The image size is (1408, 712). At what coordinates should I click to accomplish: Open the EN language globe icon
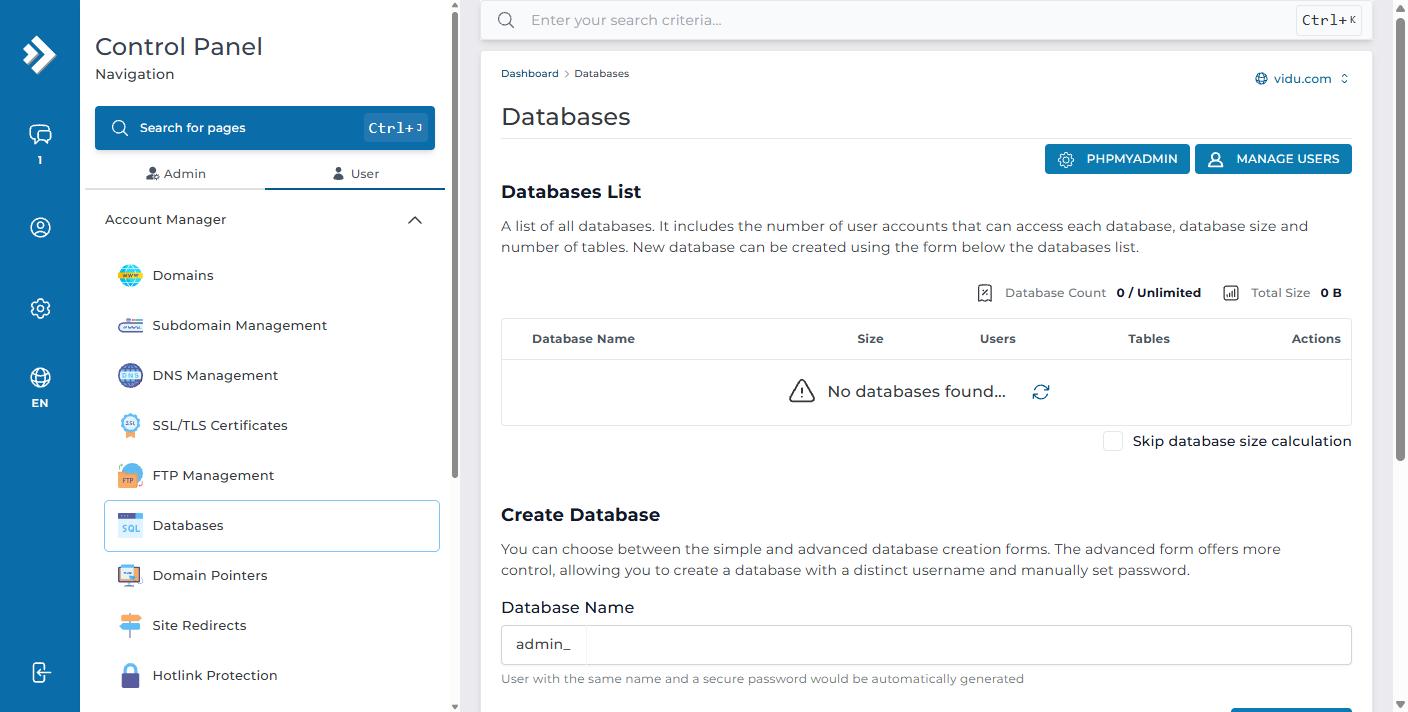click(40, 378)
